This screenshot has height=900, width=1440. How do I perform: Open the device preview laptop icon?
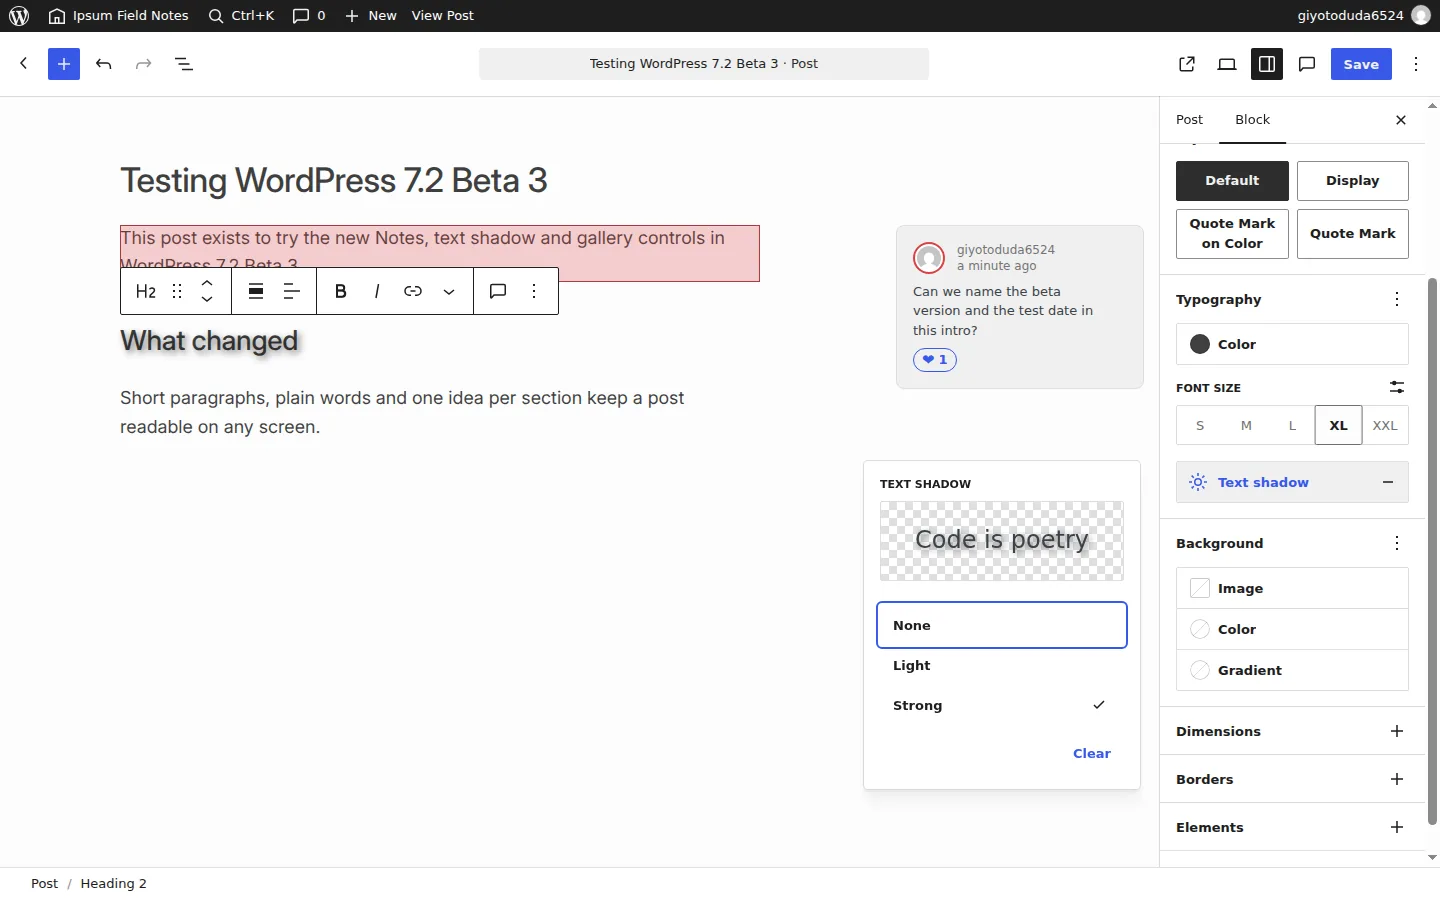(1227, 64)
